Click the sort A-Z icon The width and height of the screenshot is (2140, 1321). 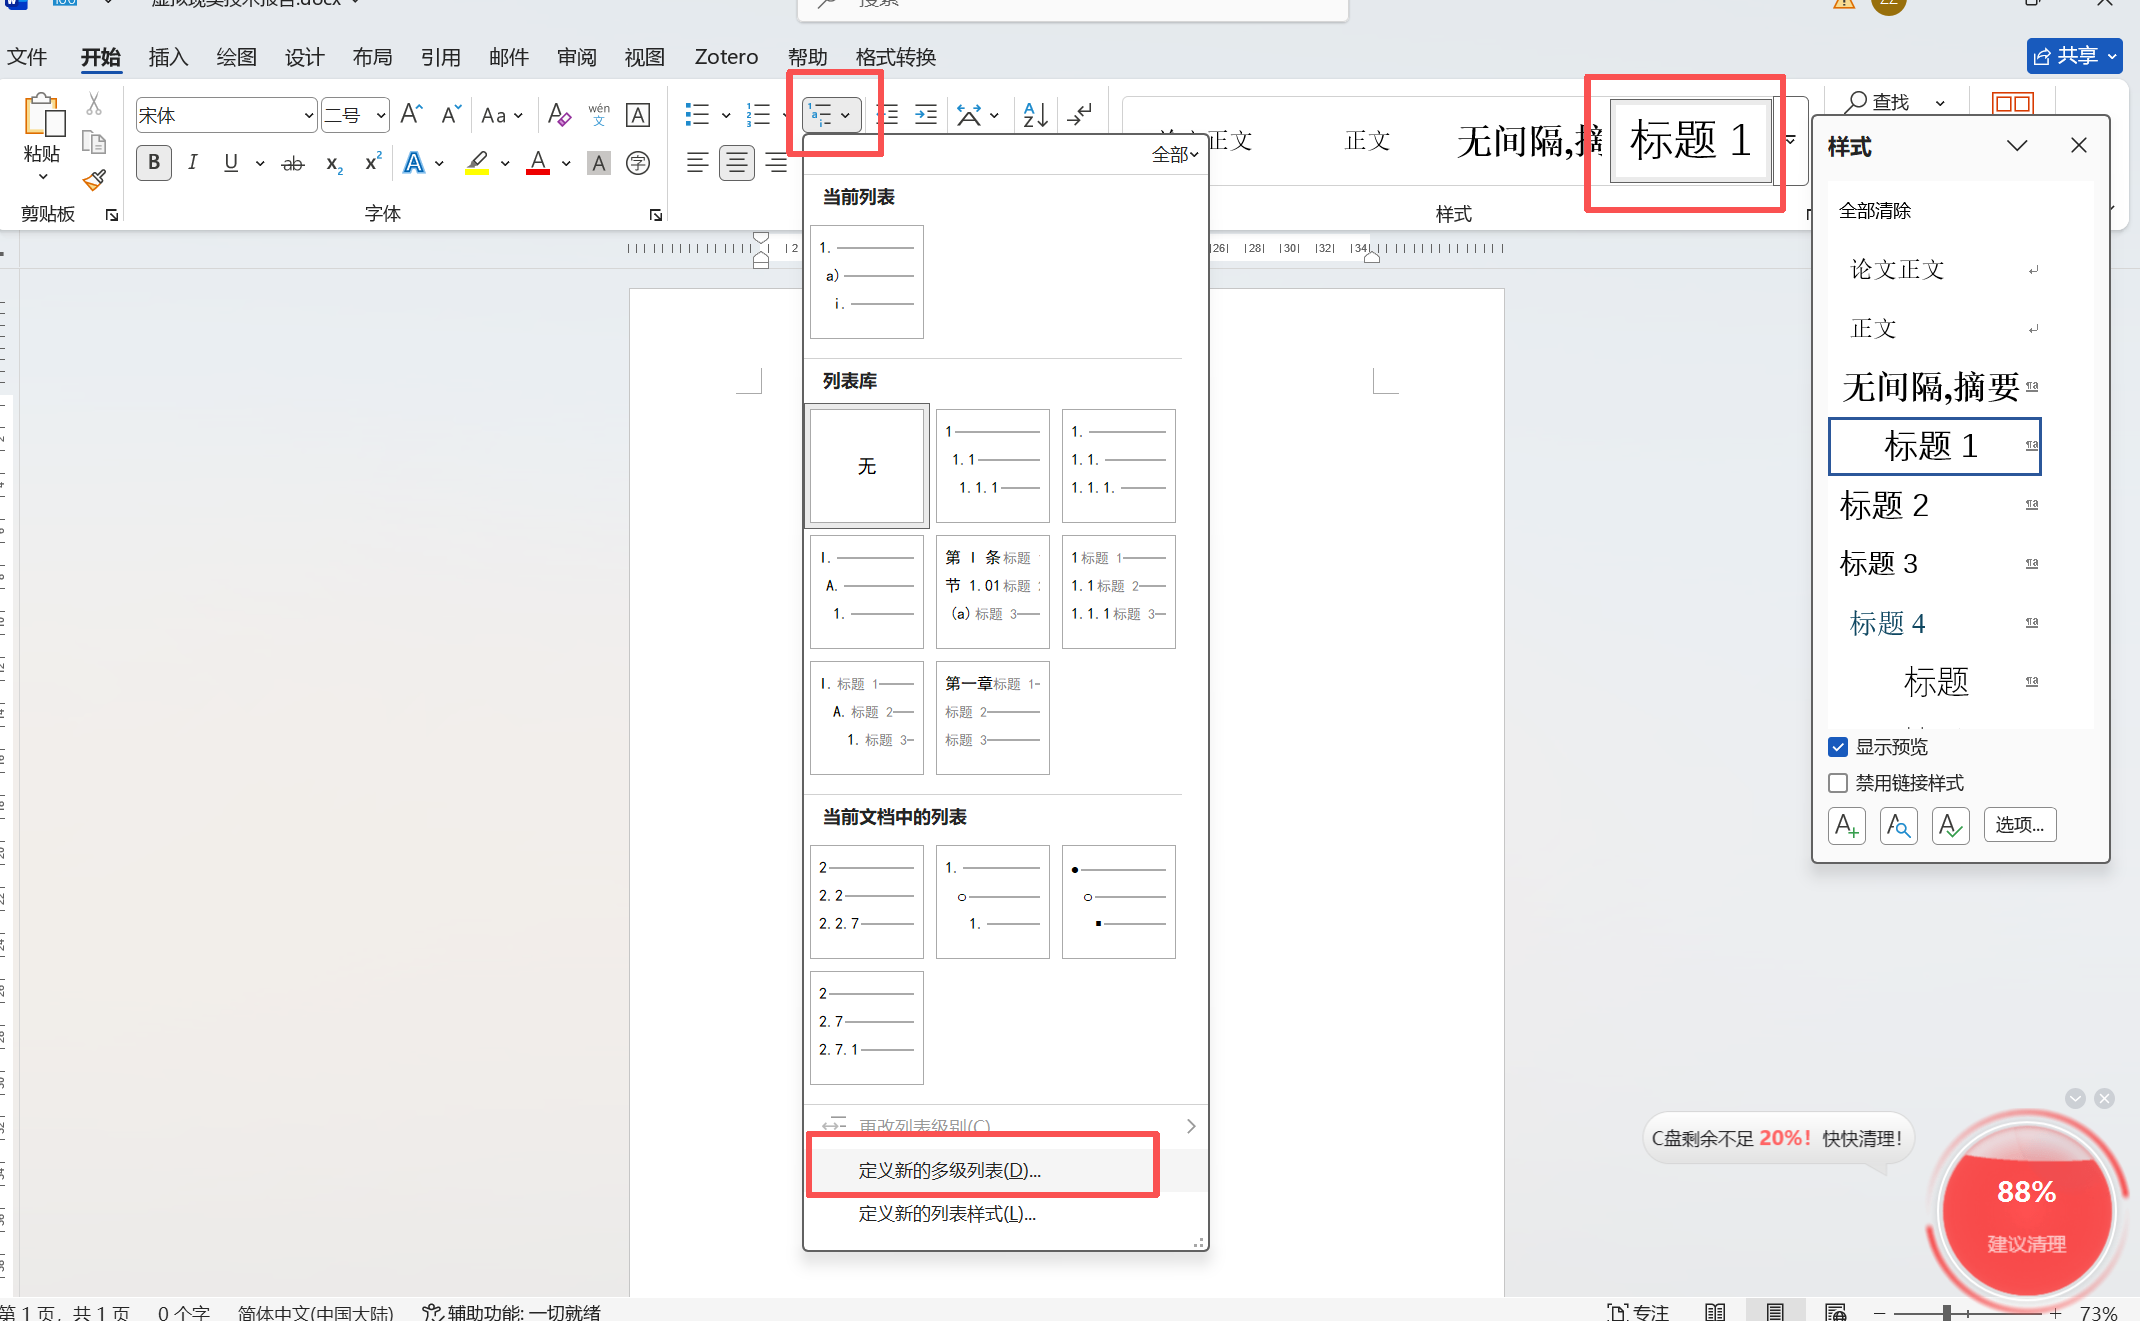(1035, 115)
